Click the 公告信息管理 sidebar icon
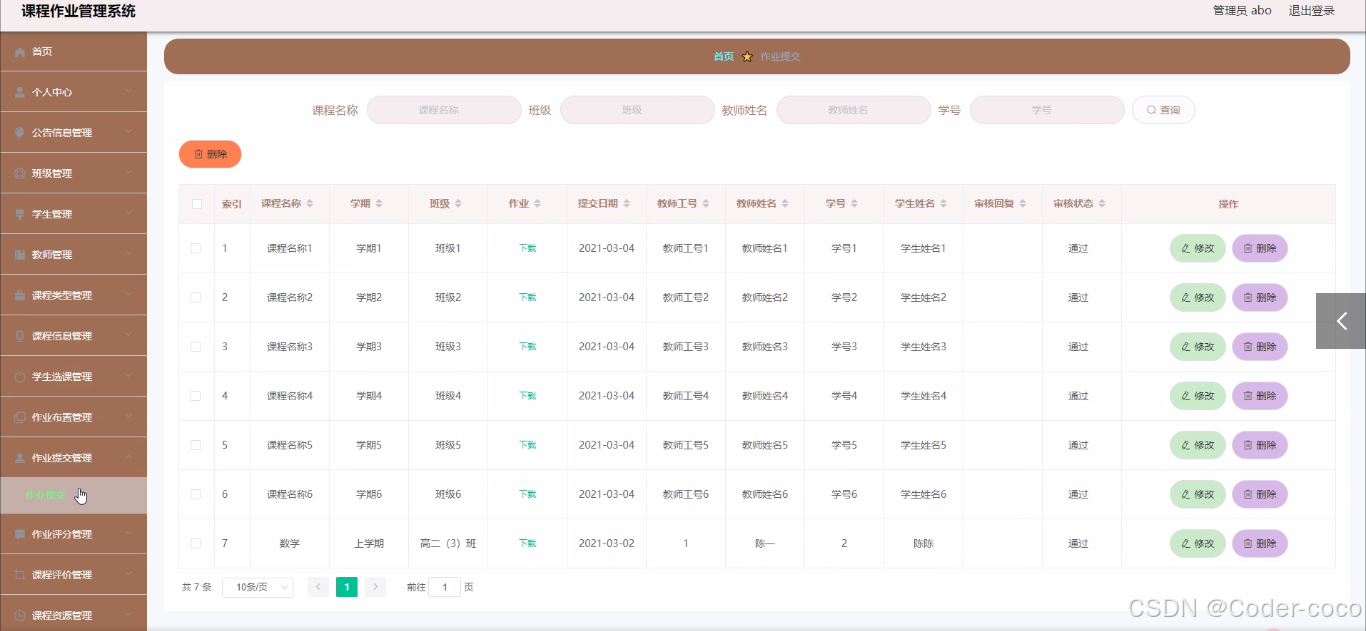 (x=20, y=133)
